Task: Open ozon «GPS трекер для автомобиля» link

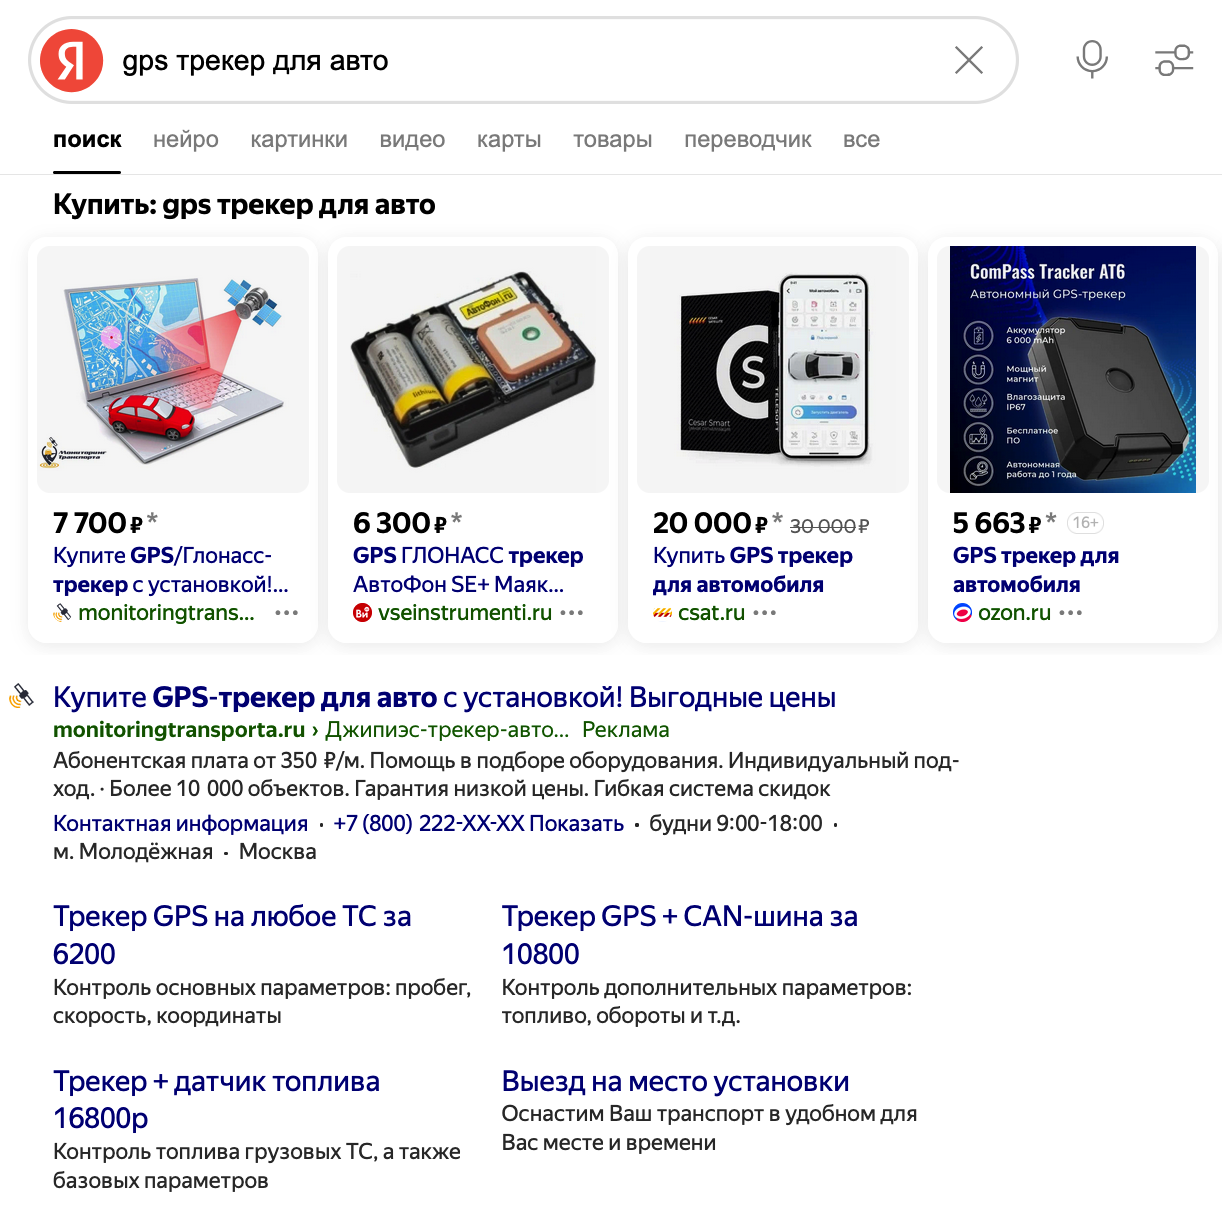Action: pos(1036,570)
